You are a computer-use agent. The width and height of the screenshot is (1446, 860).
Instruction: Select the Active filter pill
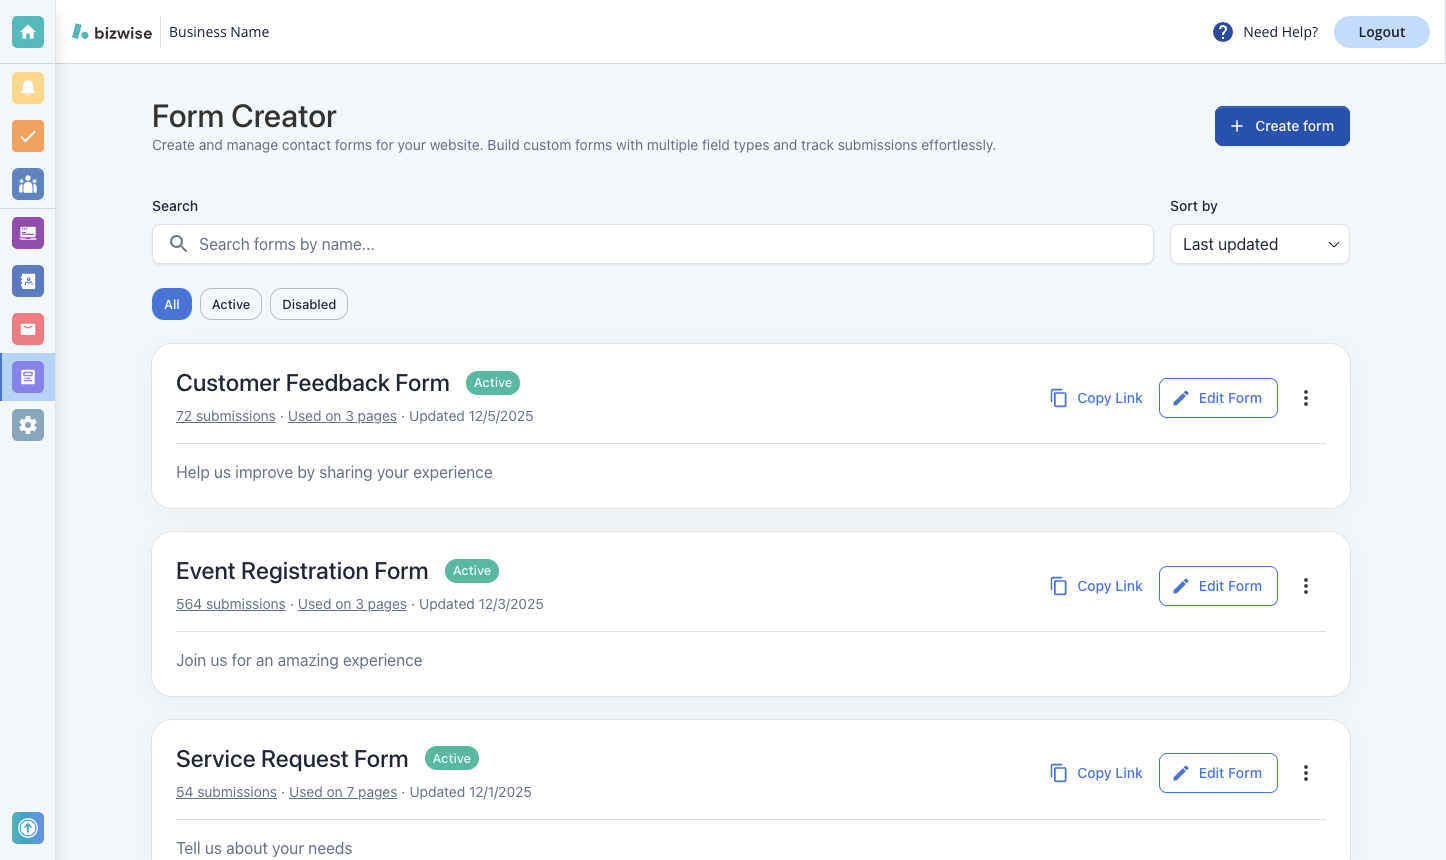click(x=230, y=304)
